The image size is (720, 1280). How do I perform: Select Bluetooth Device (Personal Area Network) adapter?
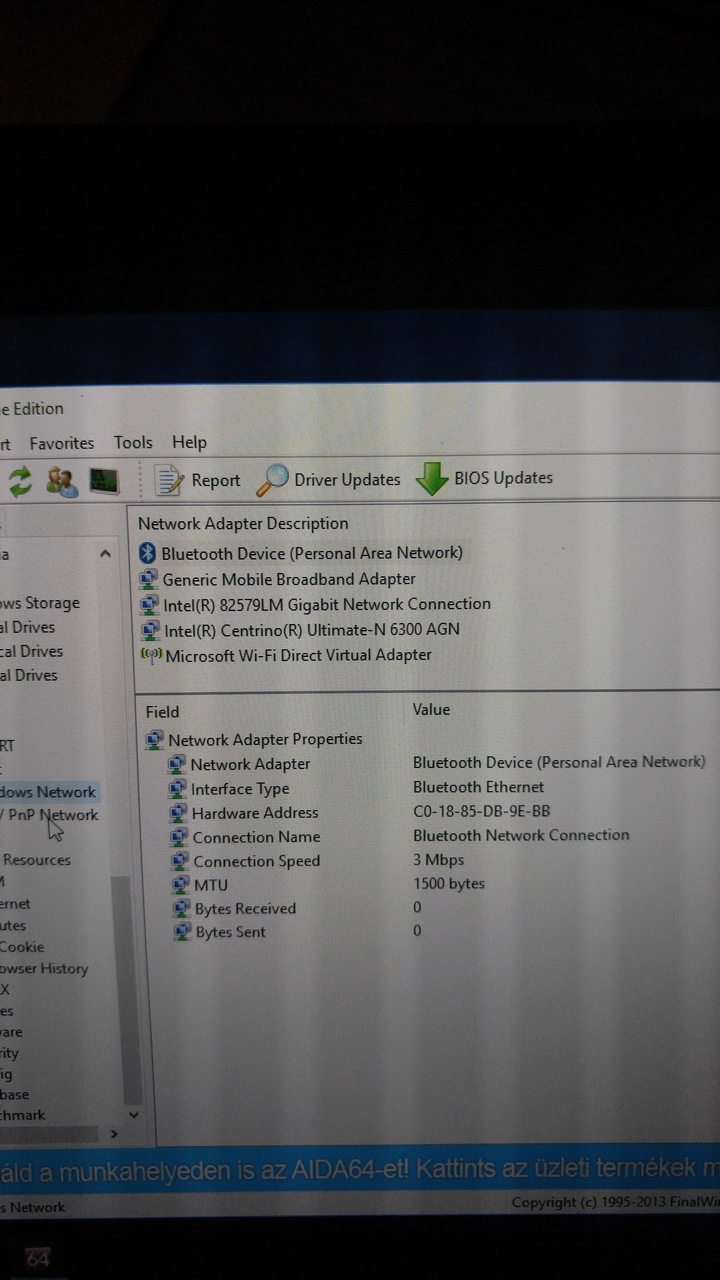pyautogui.click(x=301, y=553)
